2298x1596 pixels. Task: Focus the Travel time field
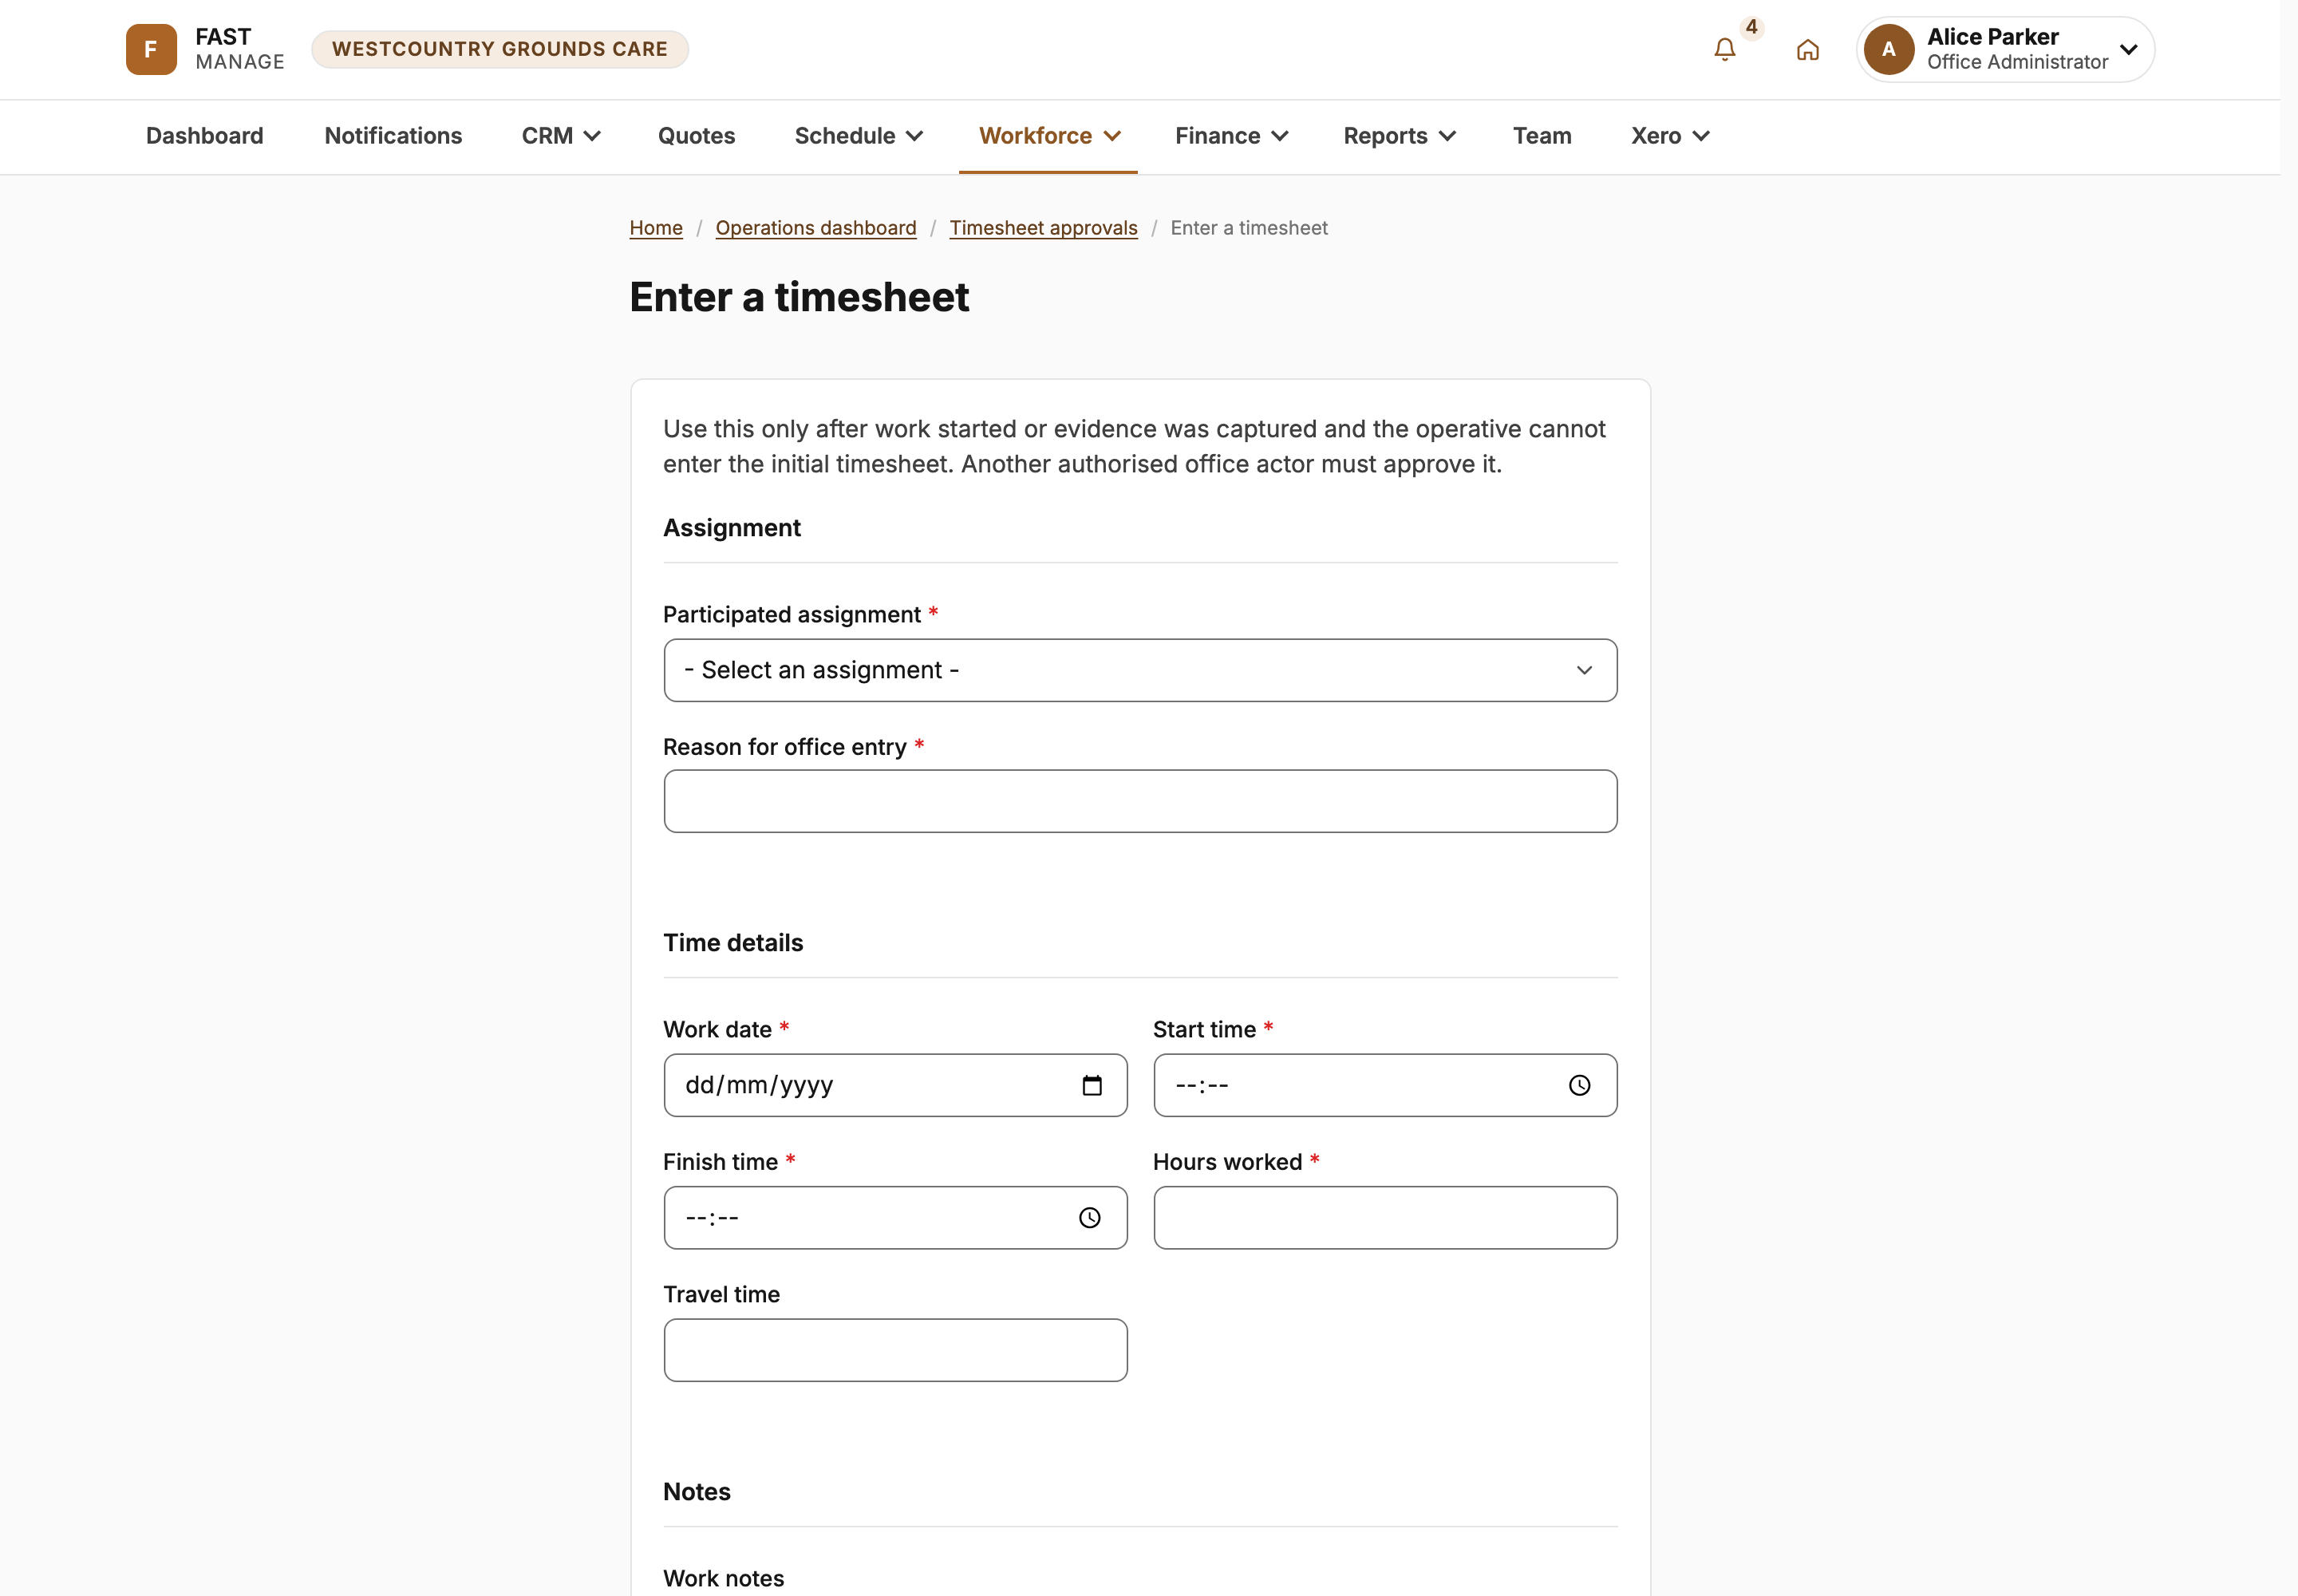click(895, 1350)
